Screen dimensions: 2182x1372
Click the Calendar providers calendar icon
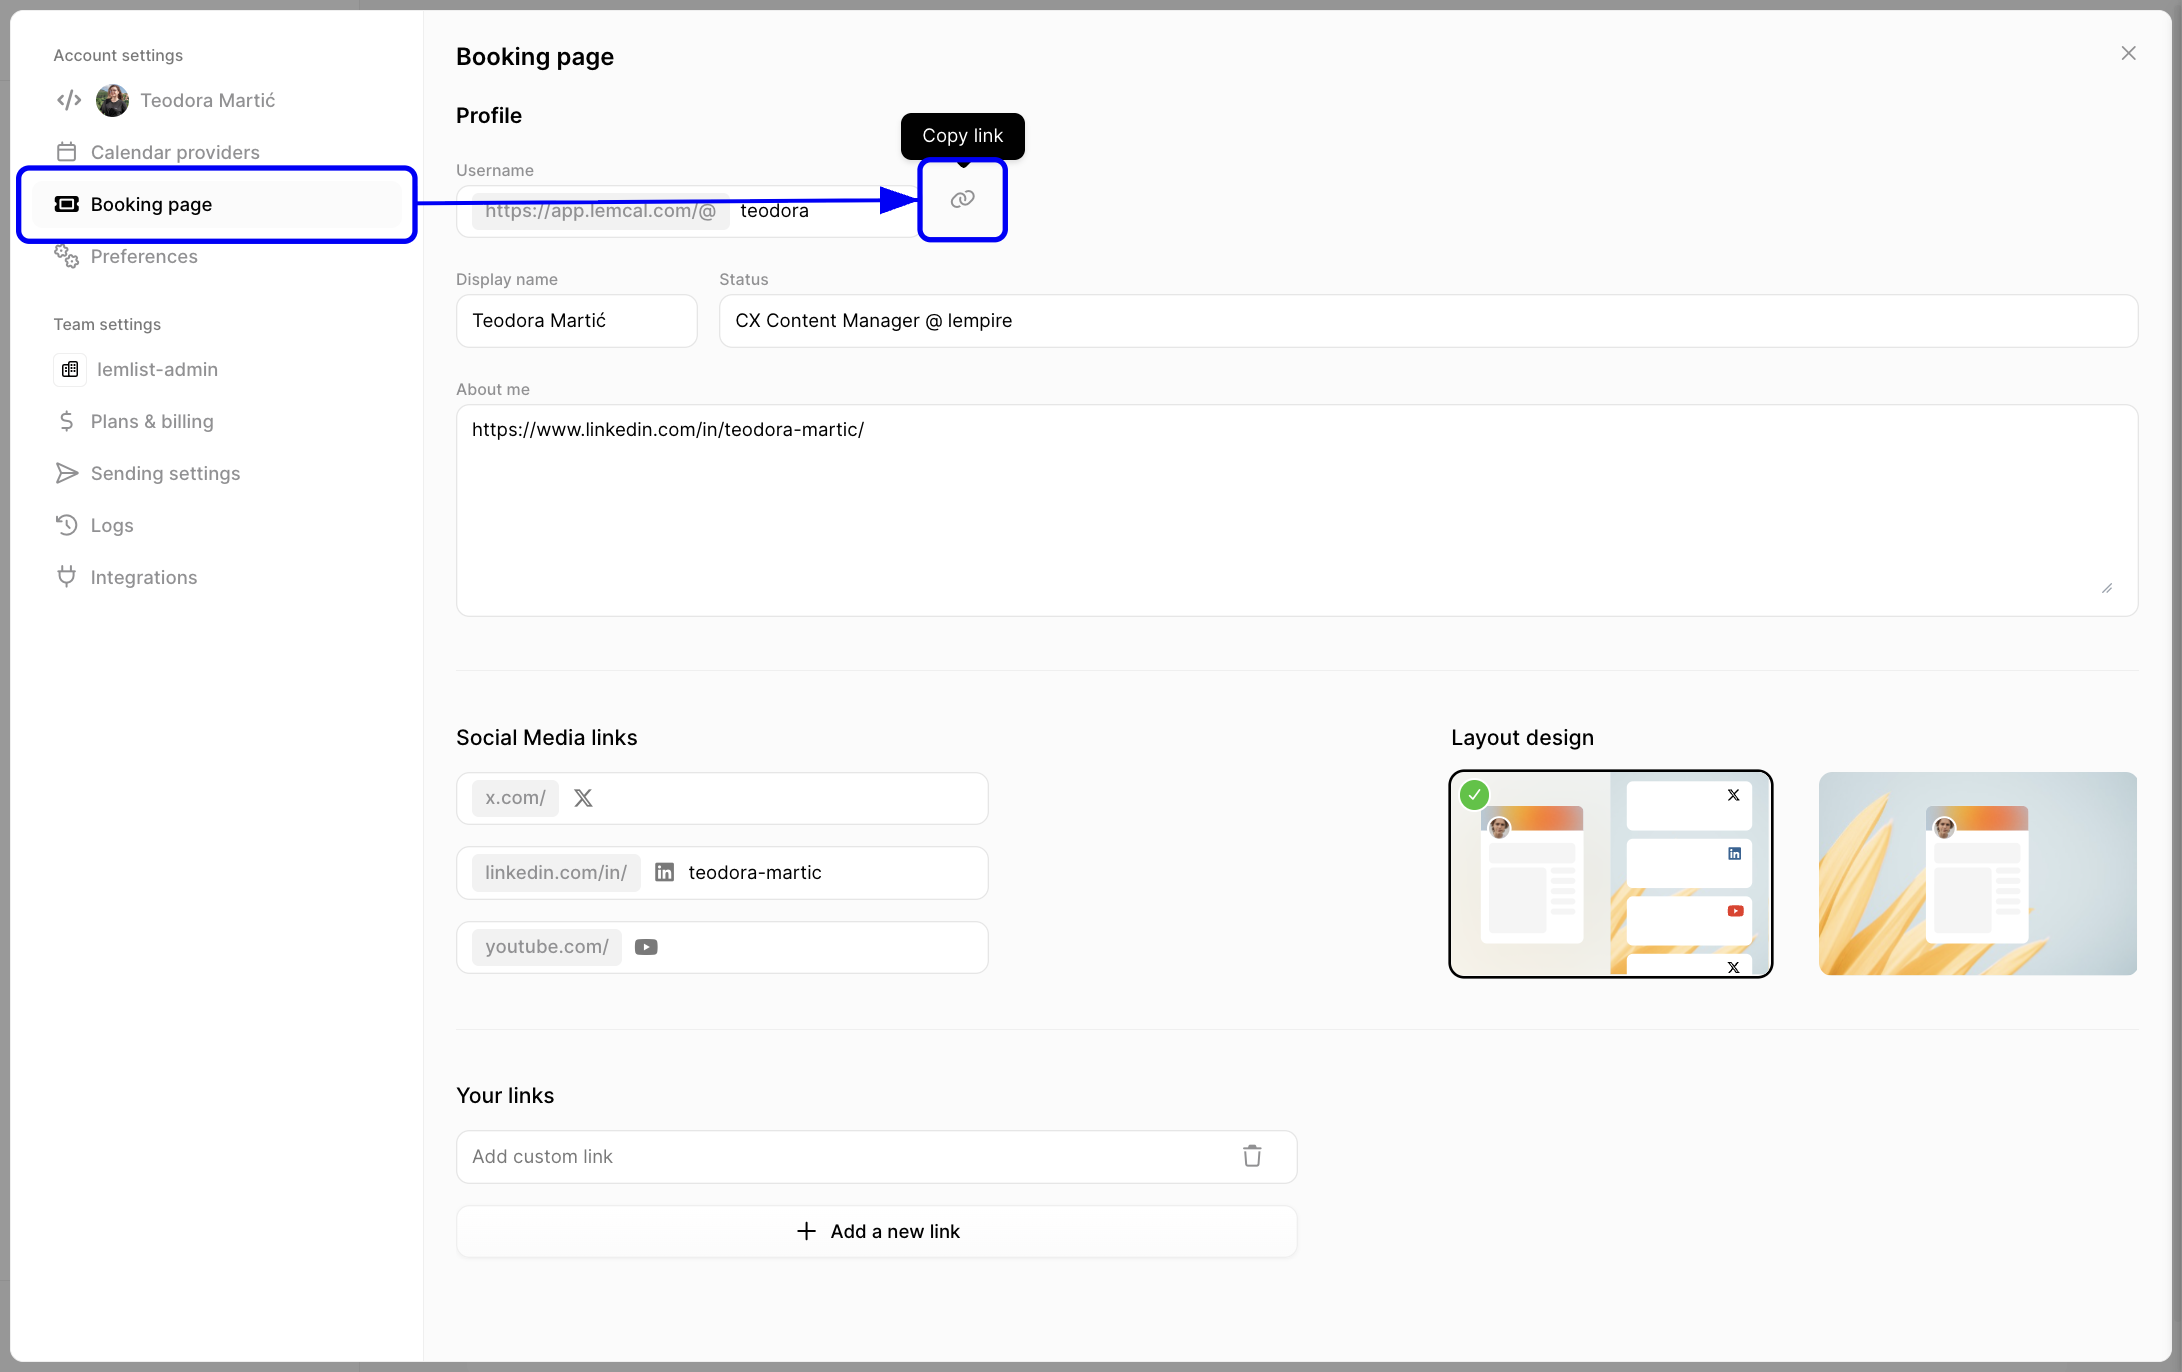click(66, 151)
